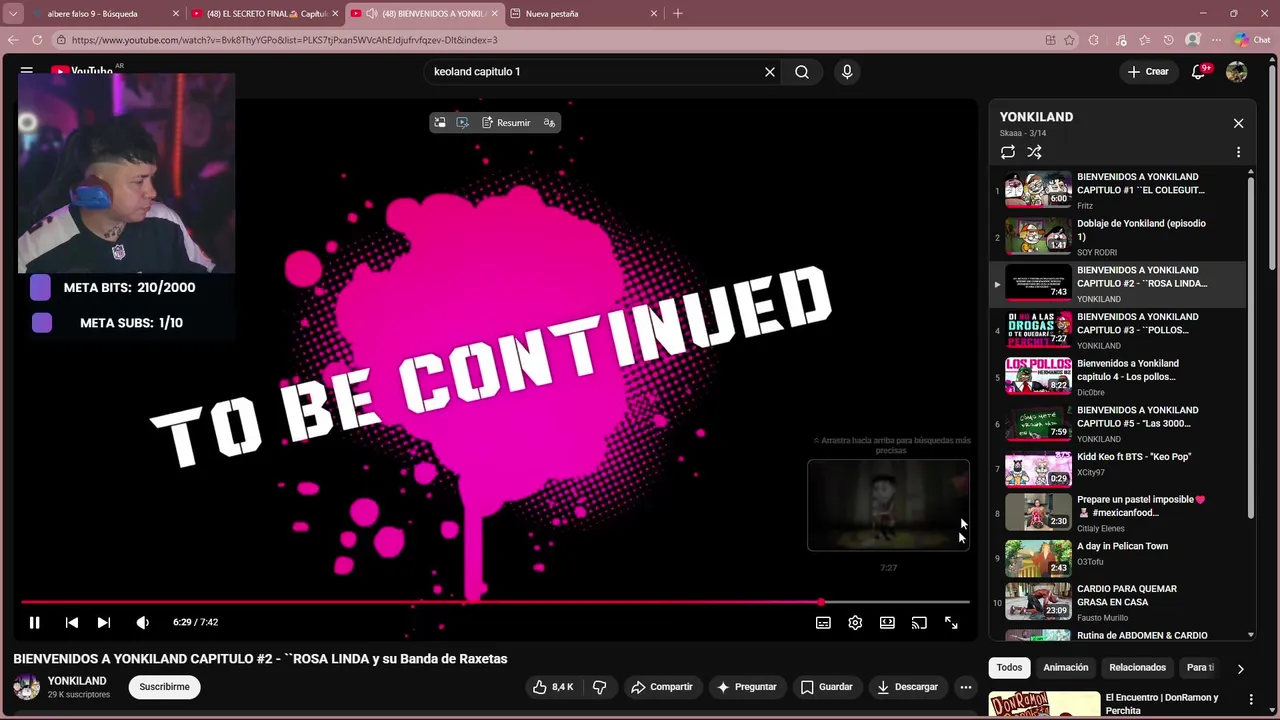Switch to Nueva pestaña browser tab
Screen dimensions: 1280x720
[x=584, y=14]
